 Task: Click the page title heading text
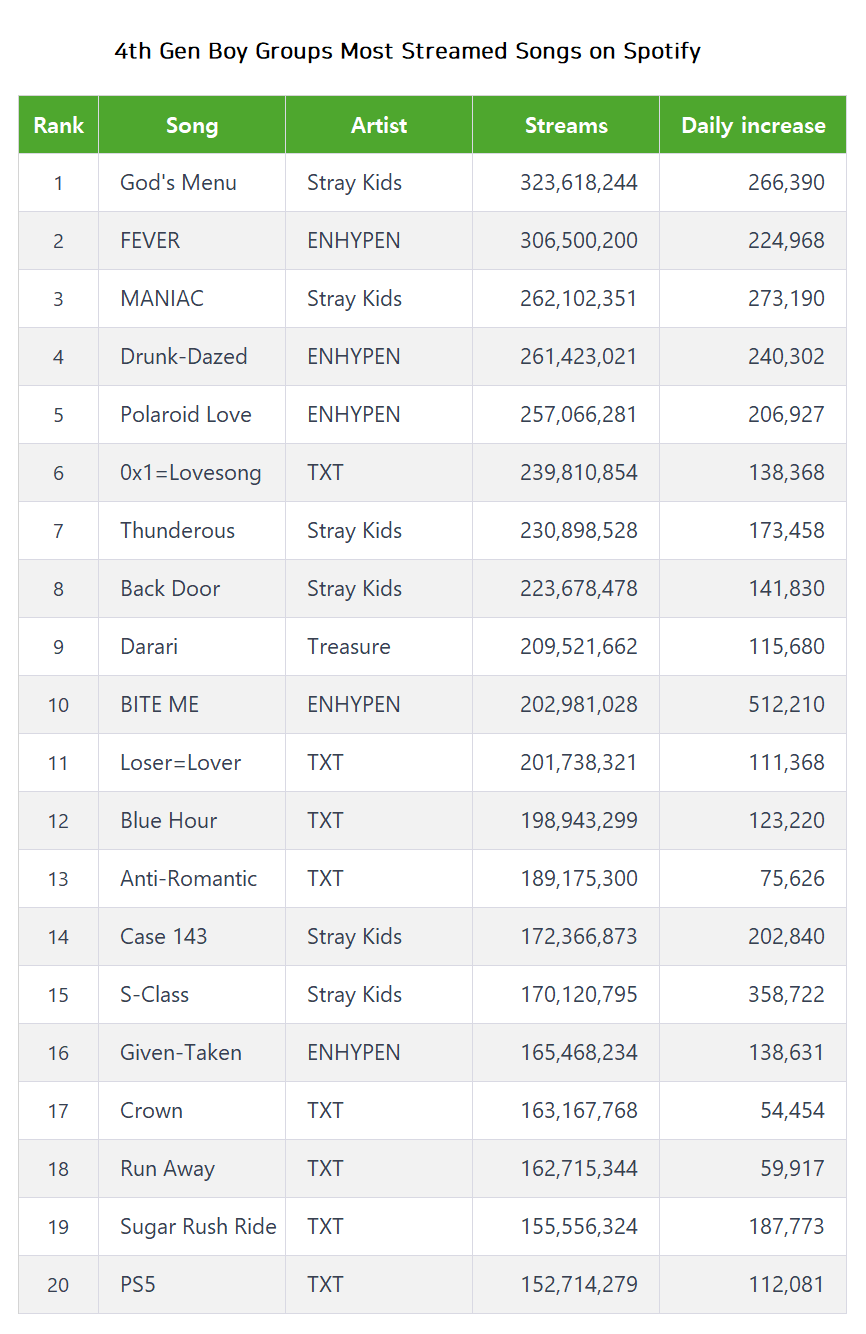pos(407,51)
